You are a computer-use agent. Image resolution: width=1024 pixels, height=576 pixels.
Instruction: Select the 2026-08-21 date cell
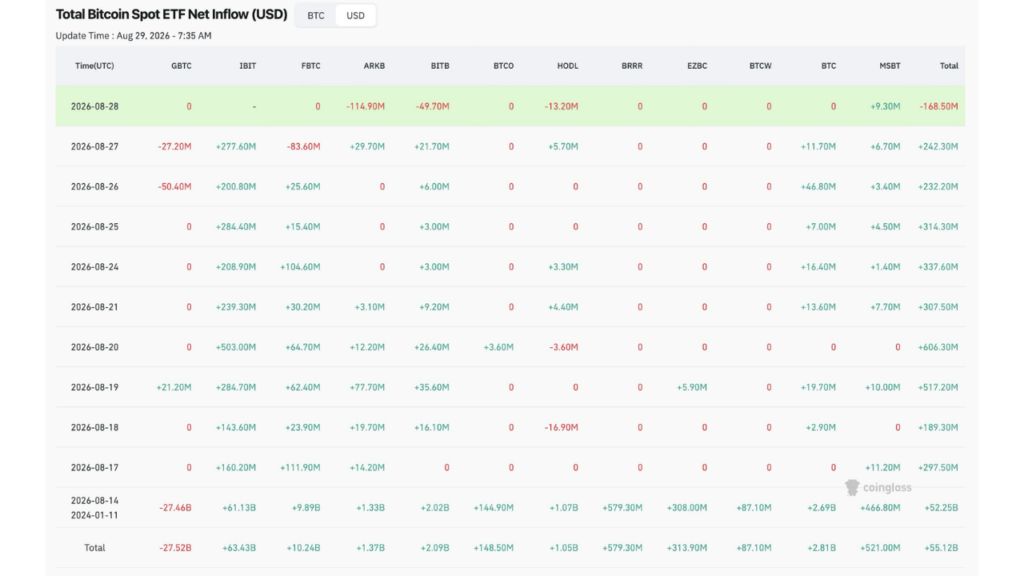point(95,307)
